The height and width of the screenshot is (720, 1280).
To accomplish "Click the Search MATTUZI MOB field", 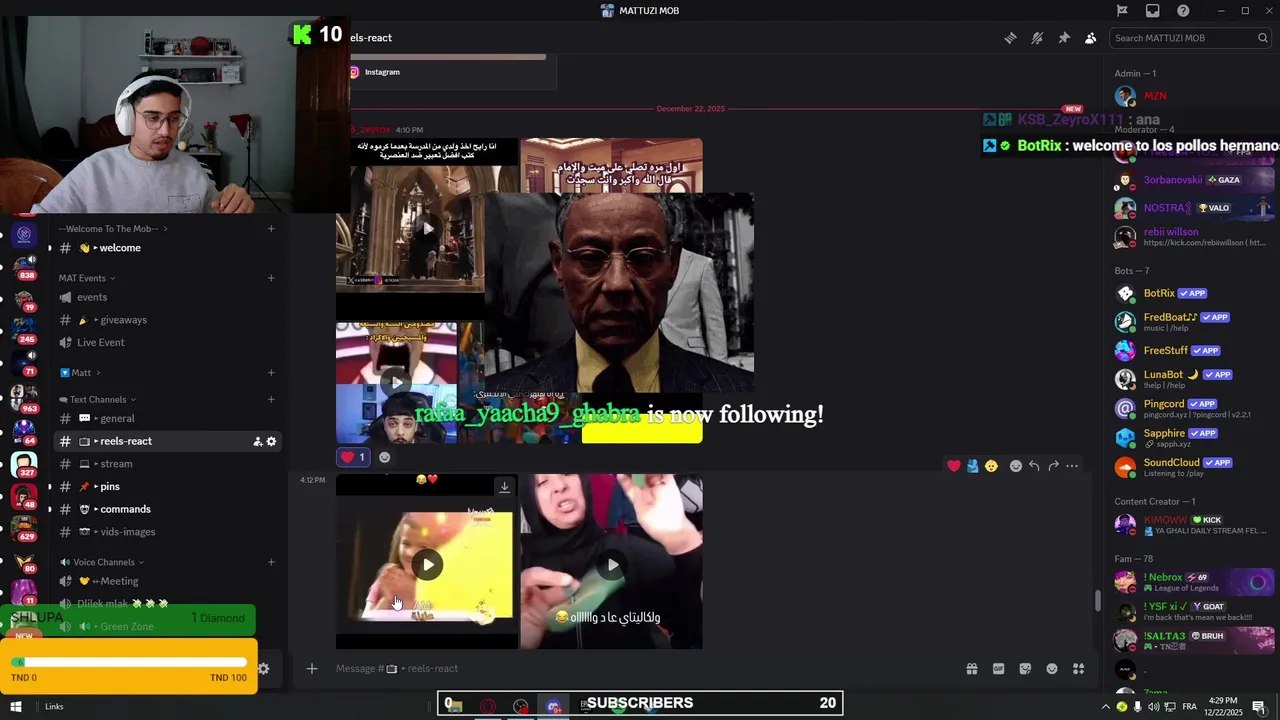I will click(x=1190, y=38).
